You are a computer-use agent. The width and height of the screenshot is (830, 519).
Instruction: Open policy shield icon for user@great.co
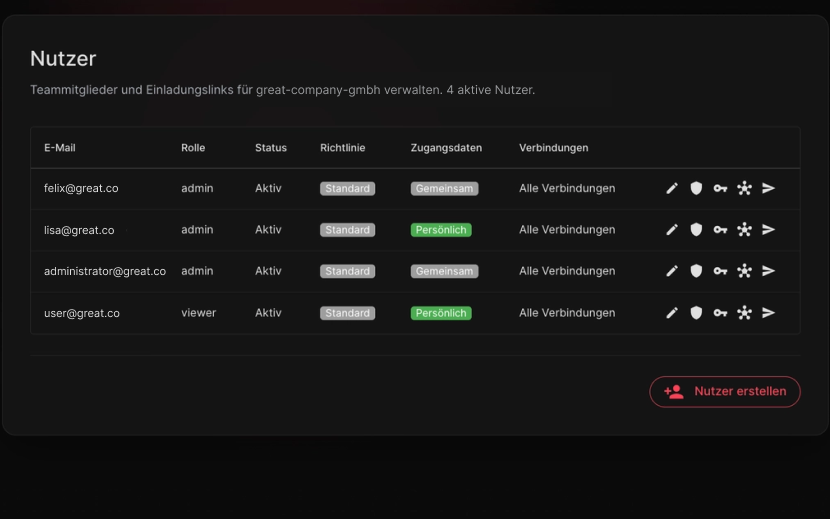click(696, 312)
